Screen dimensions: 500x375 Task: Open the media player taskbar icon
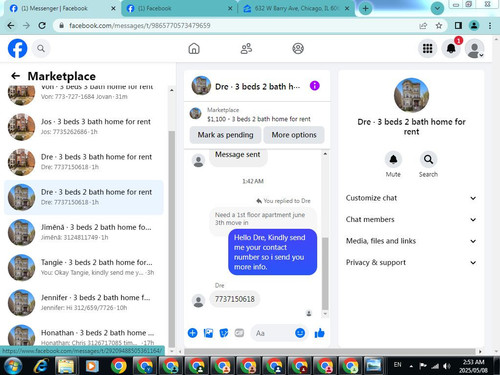coord(92,366)
